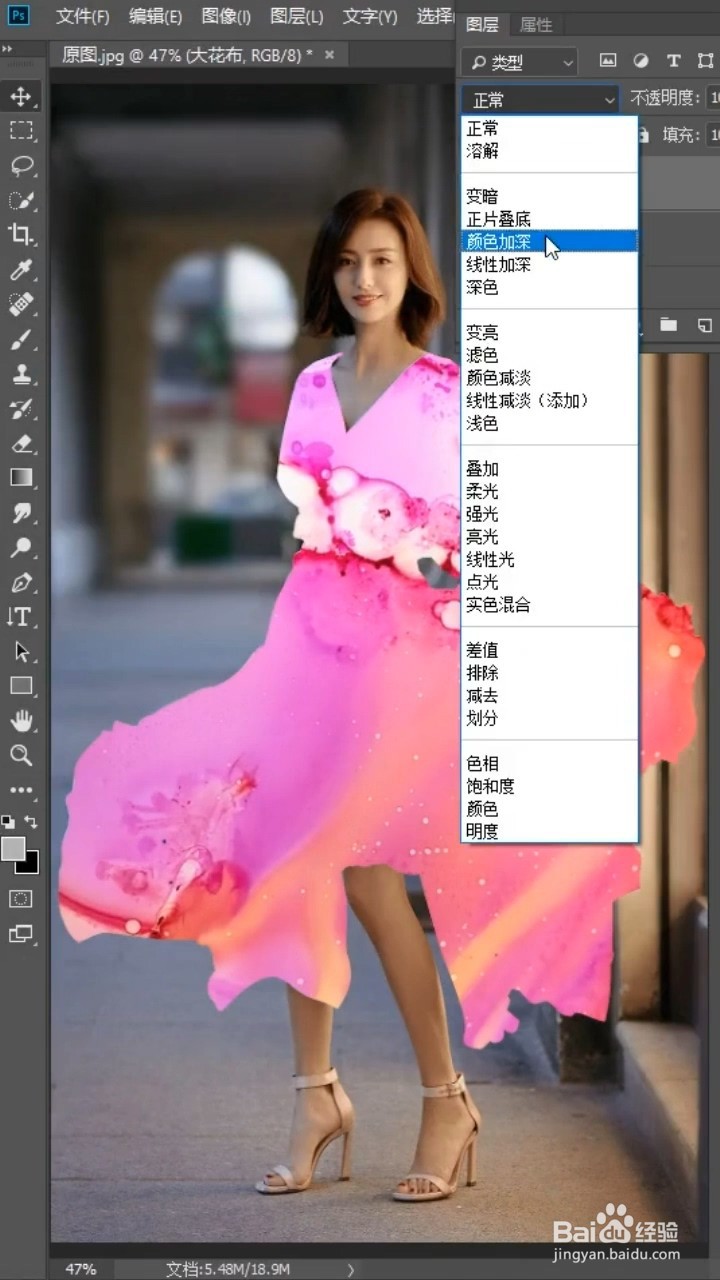Open the 选择 menu
The image size is (720, 1280).
click(435, 16)
